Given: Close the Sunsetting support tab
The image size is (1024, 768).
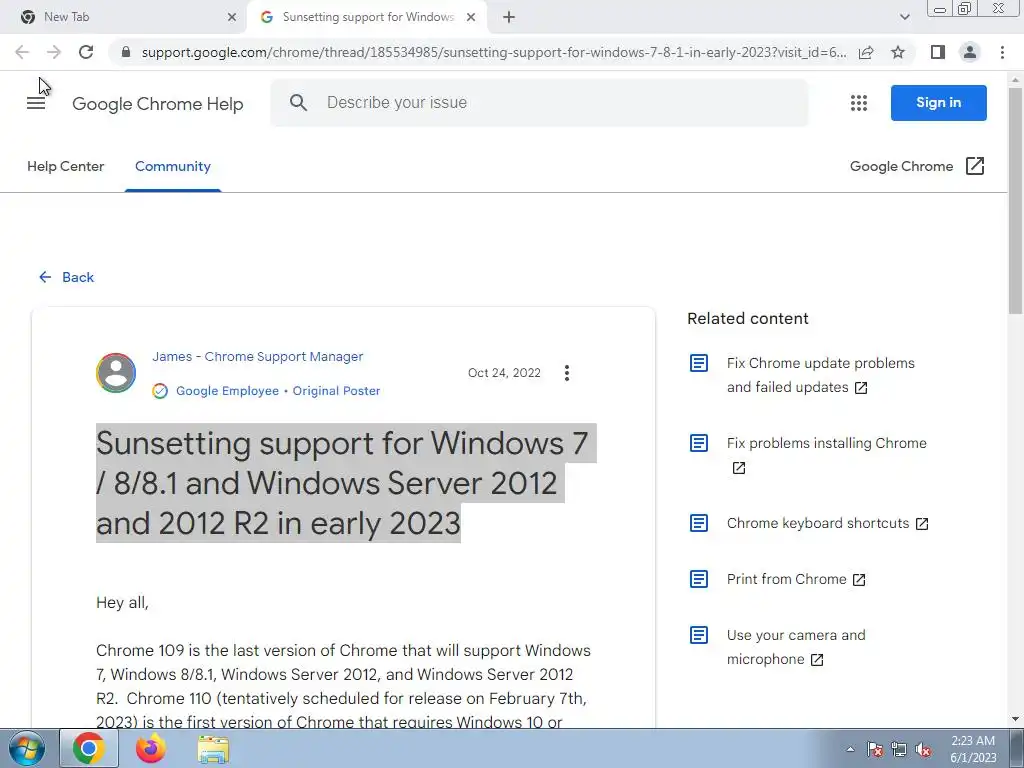Looking at the screenshot, I should 471,18.
